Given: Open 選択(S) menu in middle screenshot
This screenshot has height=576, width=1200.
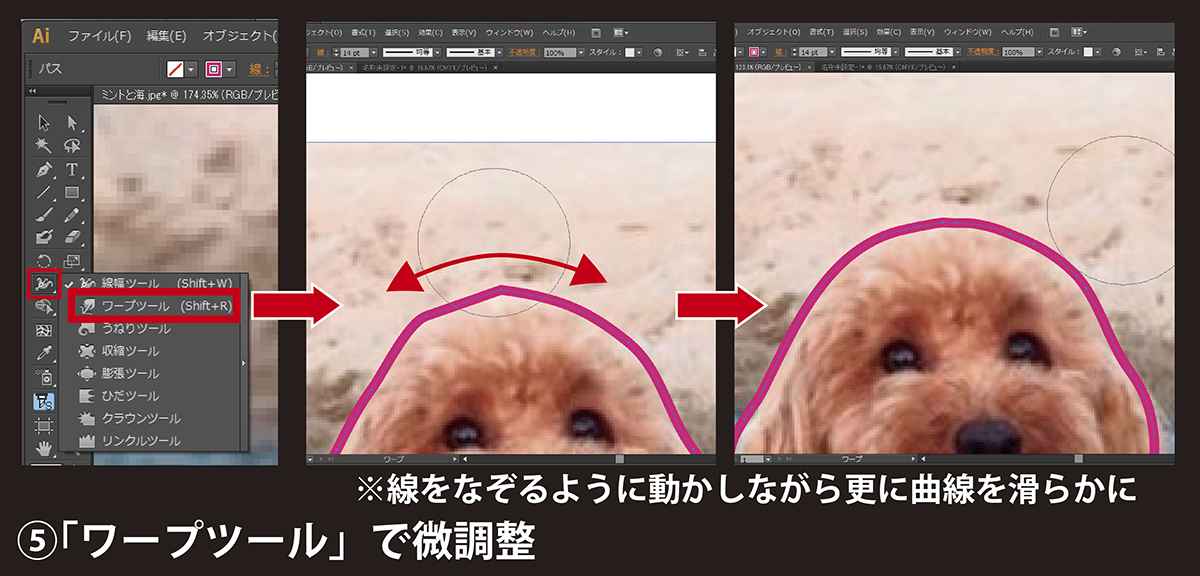Looking at the screenshot, I should click(397, 33).
